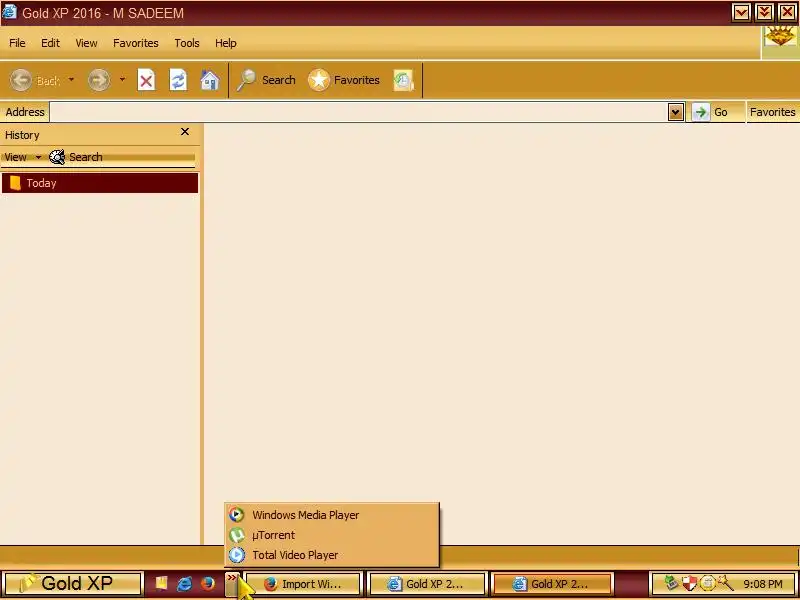Click the yellow folder quick launch icon
The height and width of the screenshot is (600, 800).
(161, 583)
